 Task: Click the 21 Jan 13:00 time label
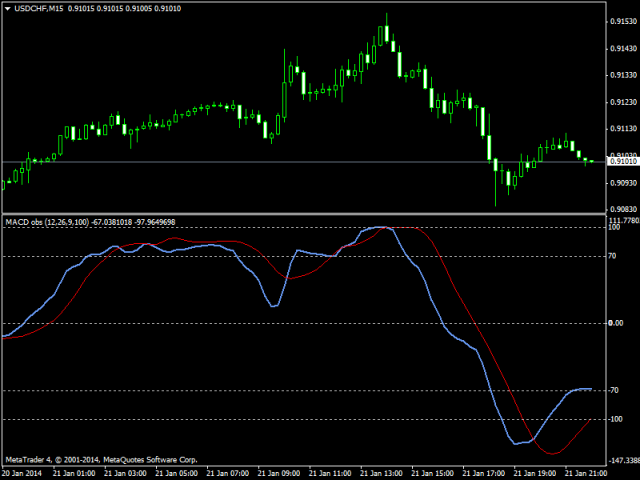(x=381, y=473)
